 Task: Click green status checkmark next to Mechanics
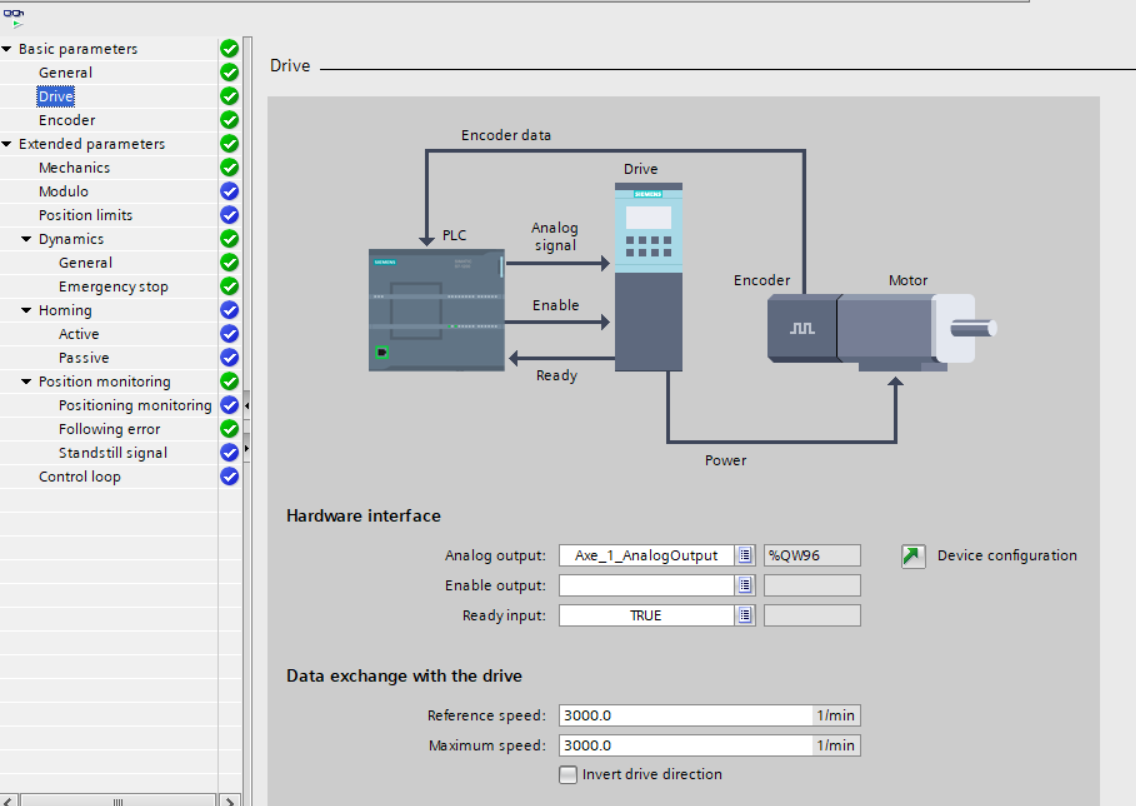pos(229,168)
